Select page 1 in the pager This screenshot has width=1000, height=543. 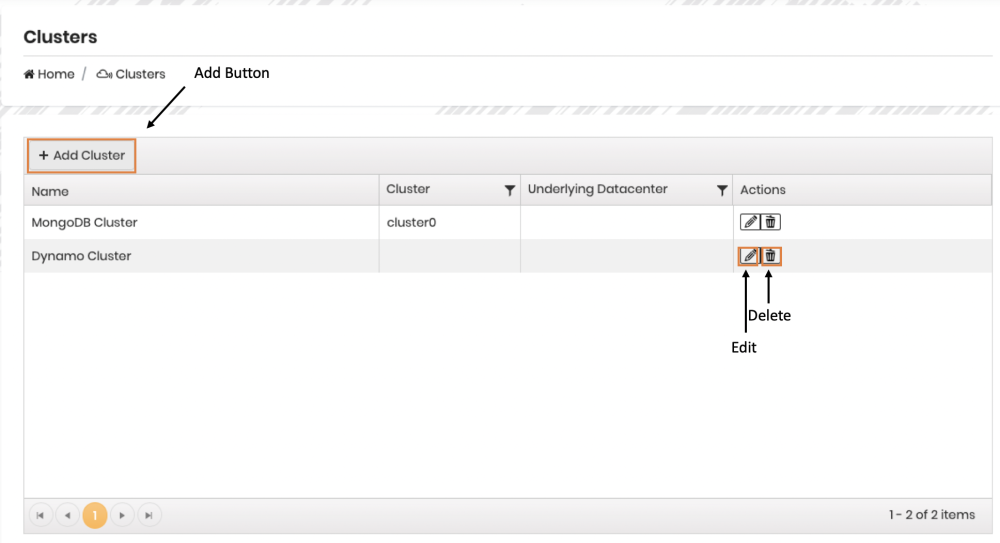(x=94, y=515)
